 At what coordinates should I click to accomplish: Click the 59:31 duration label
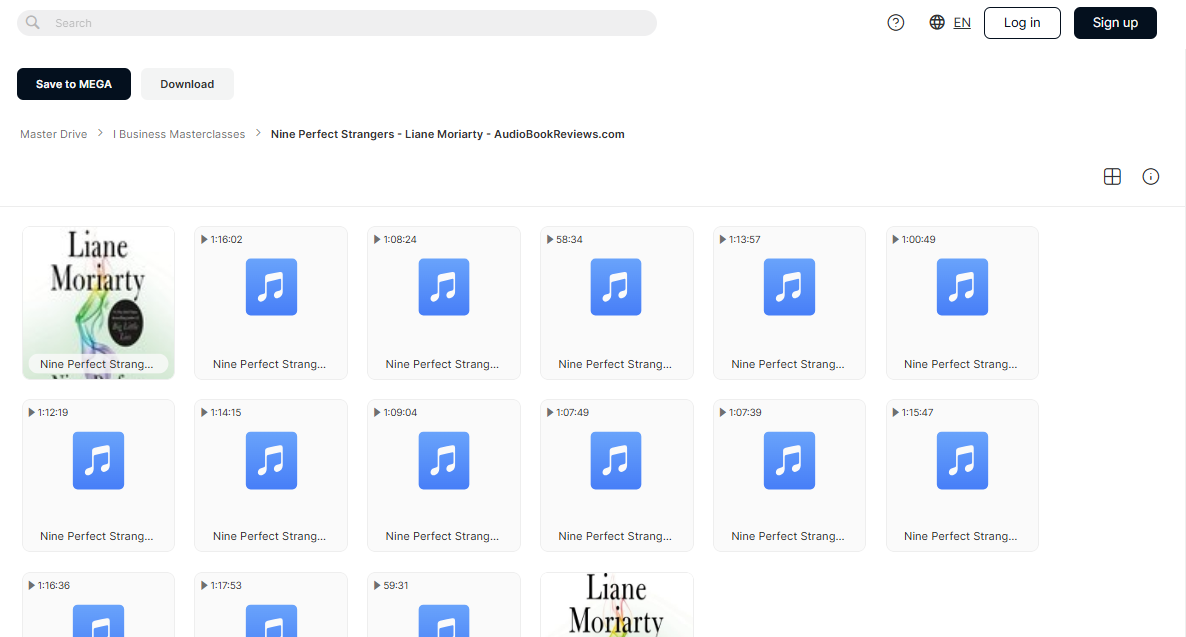tap(396, 586)
